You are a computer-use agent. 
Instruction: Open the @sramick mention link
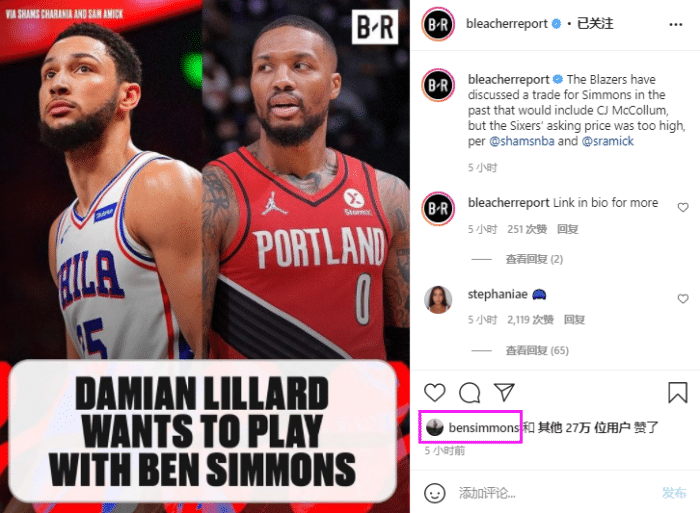(x=608, y=141)
